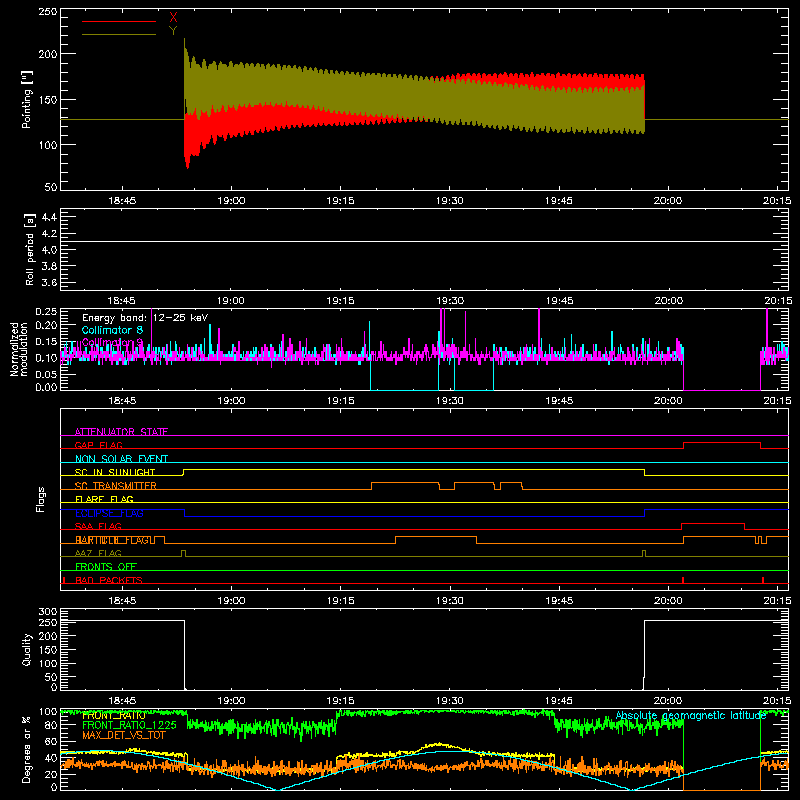Select the SC_IN_SUNLIGHT flag label
This screenshot has height=800, width=800.
pyautogui.click(x=115, y=472)
